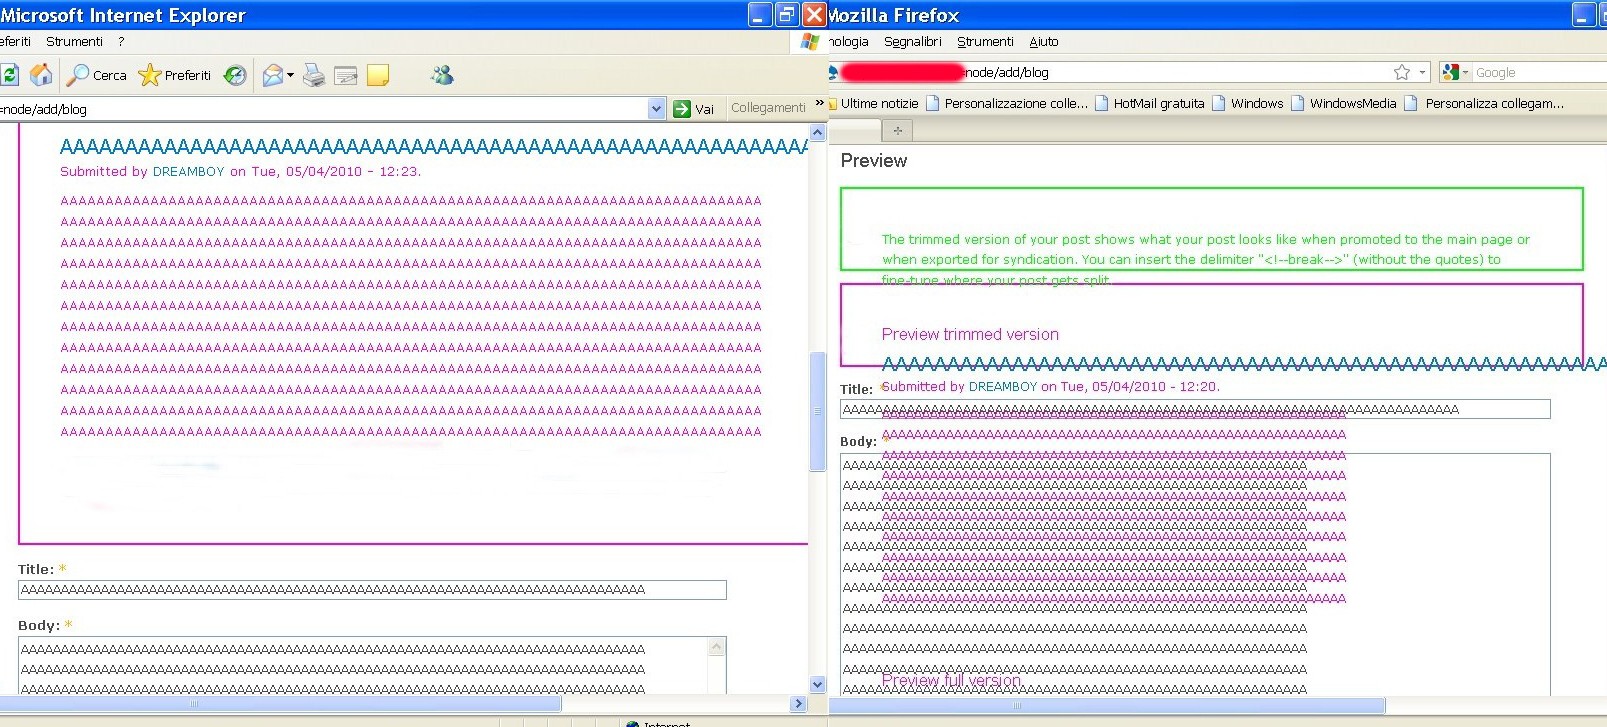This screenshot has width=1607, height=727.
Task: Click the IE address bar with node/add/blog
Action: (322, 109)
